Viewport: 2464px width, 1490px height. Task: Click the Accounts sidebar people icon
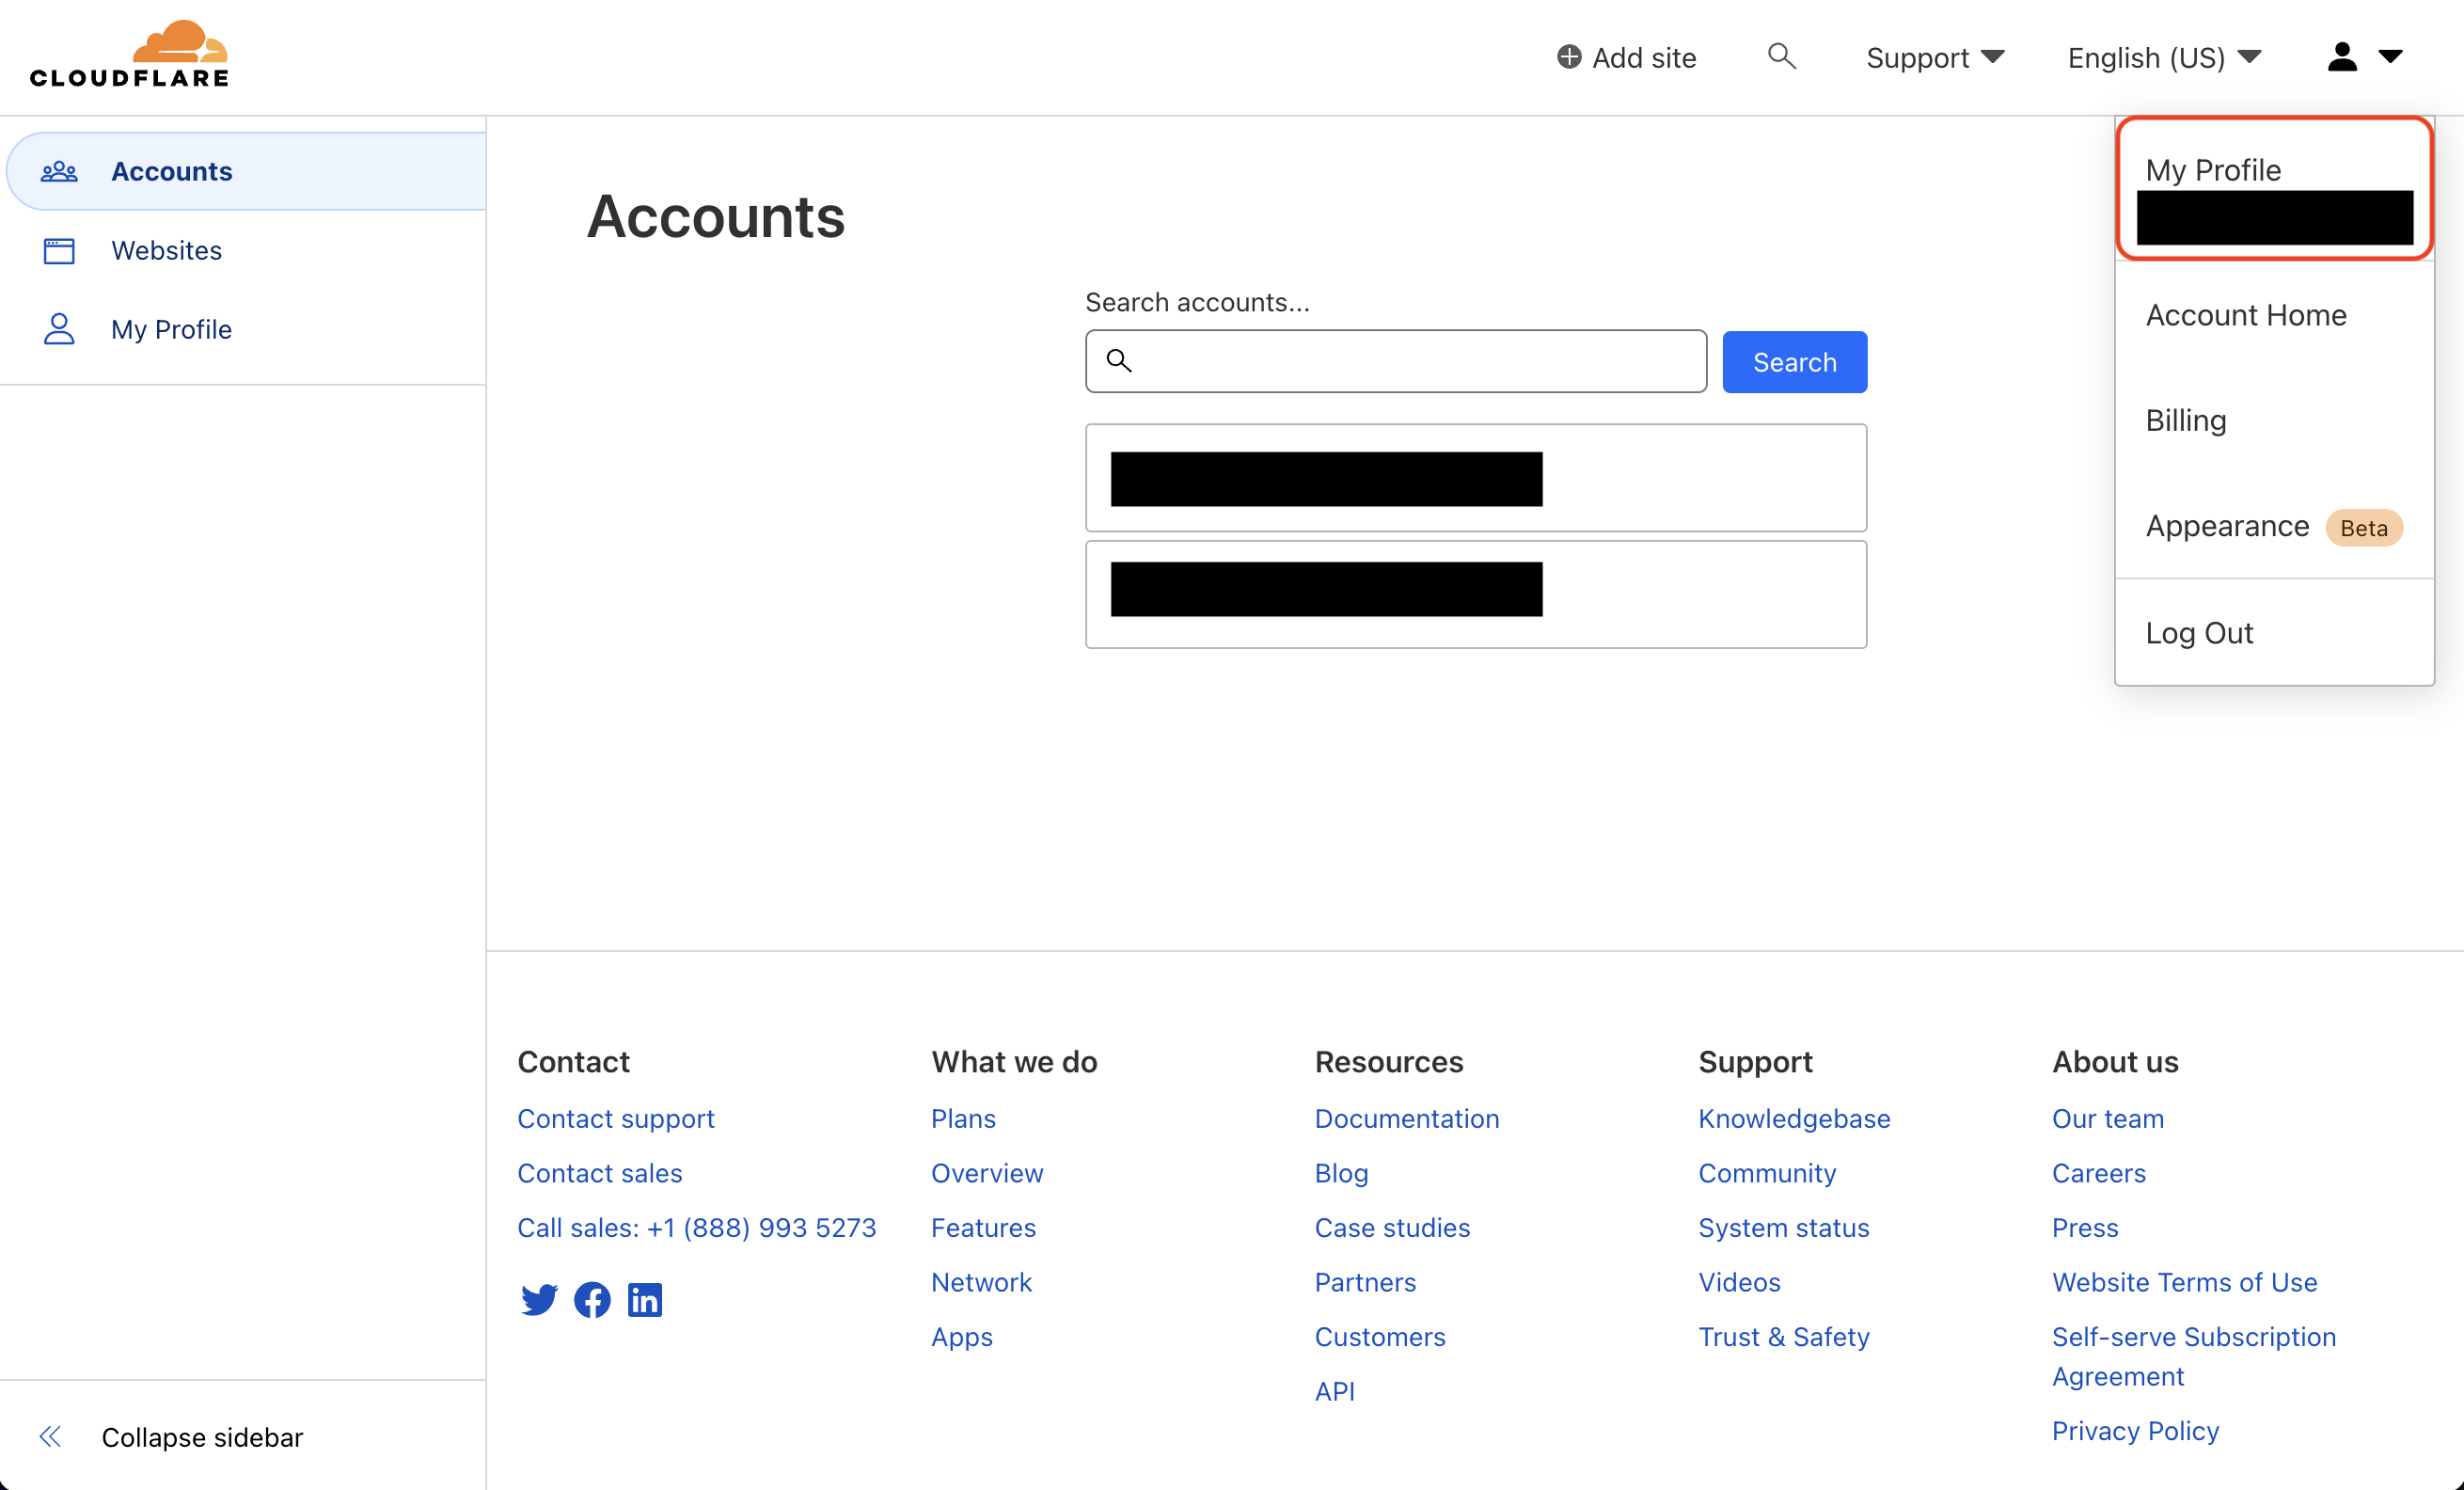pos(59,171)
